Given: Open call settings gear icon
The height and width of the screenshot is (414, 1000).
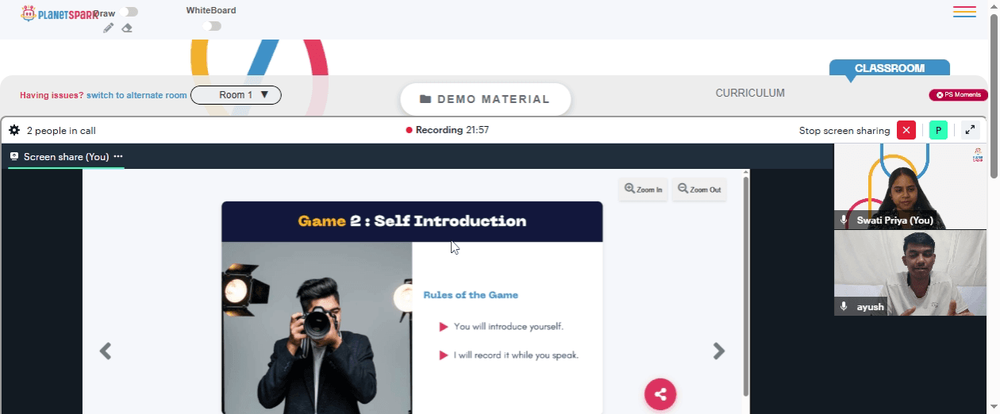Looking at the screenshot, I should click(x=14, y=130).
